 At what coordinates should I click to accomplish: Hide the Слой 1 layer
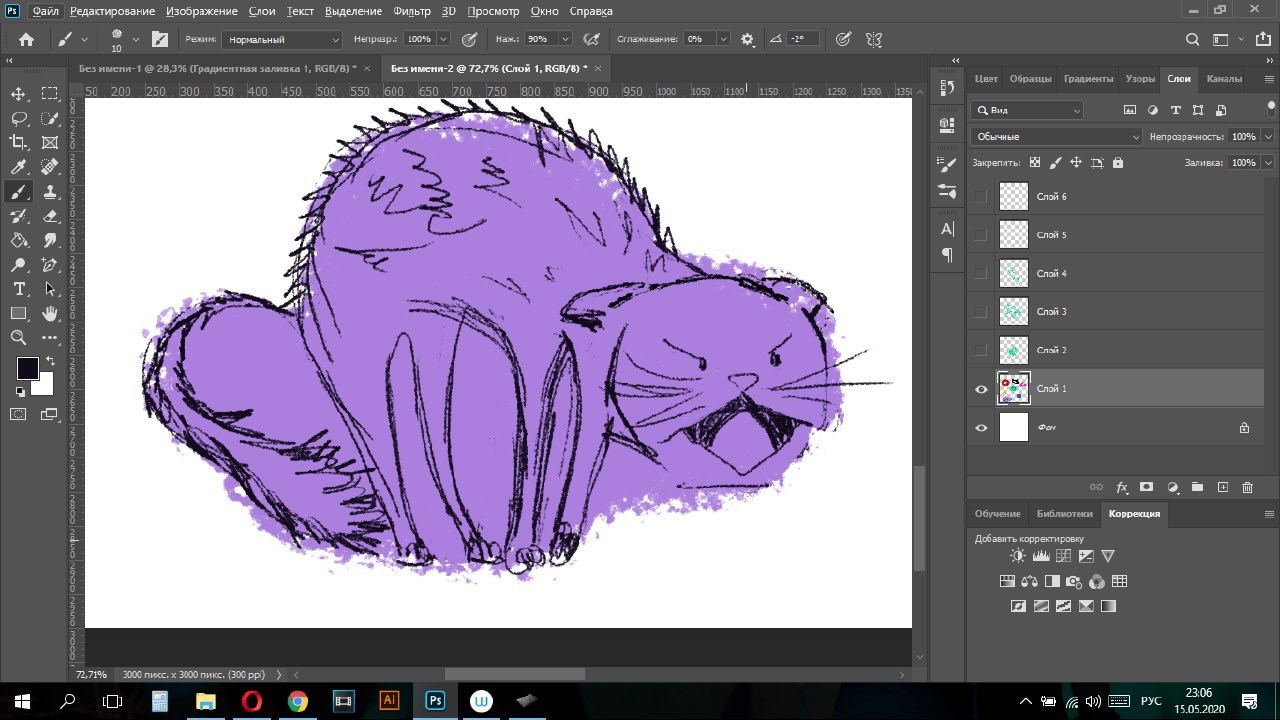(980, 389)
